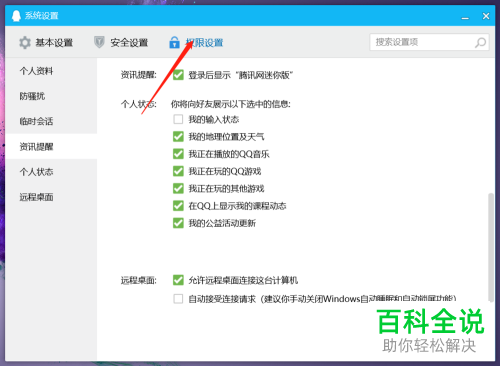Select 个人资料 in the sidebar
Viewport: 500px width, 366px height.
[51, 71]
